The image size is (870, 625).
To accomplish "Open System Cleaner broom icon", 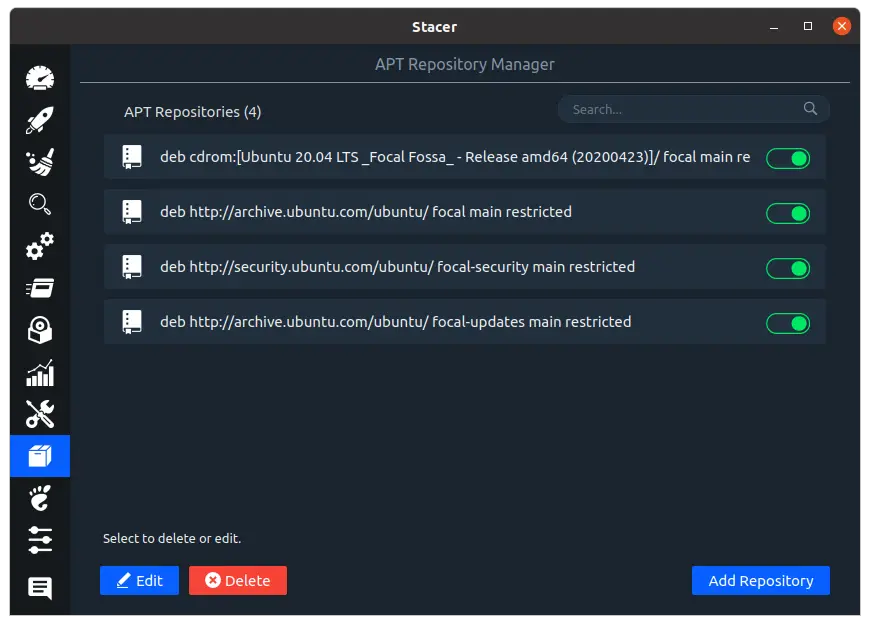I will click(x=40, y=162).
